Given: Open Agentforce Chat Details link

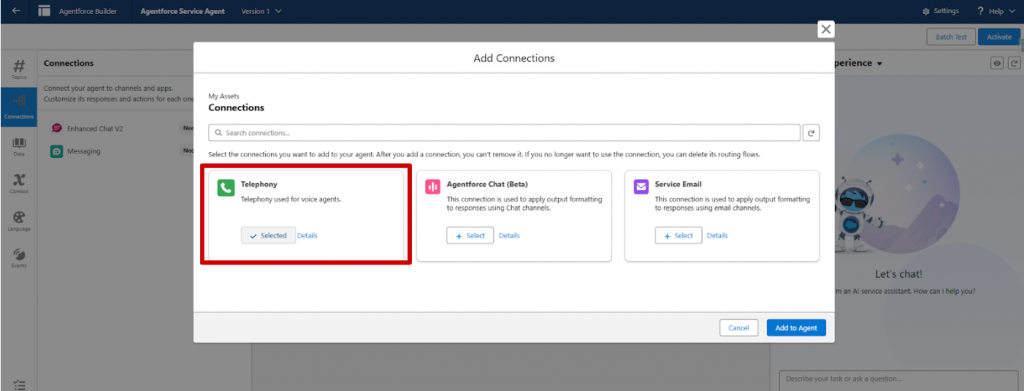Looking at the screenshot, I should [509, 236].
